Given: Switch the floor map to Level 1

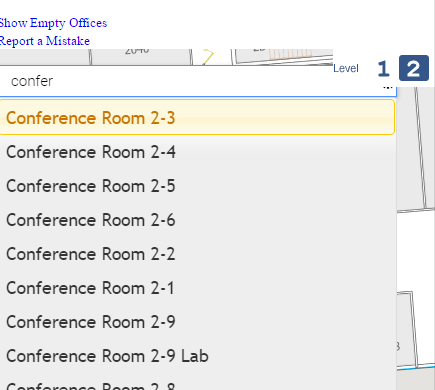Looking at the screenshot, I should click(383, 69).
